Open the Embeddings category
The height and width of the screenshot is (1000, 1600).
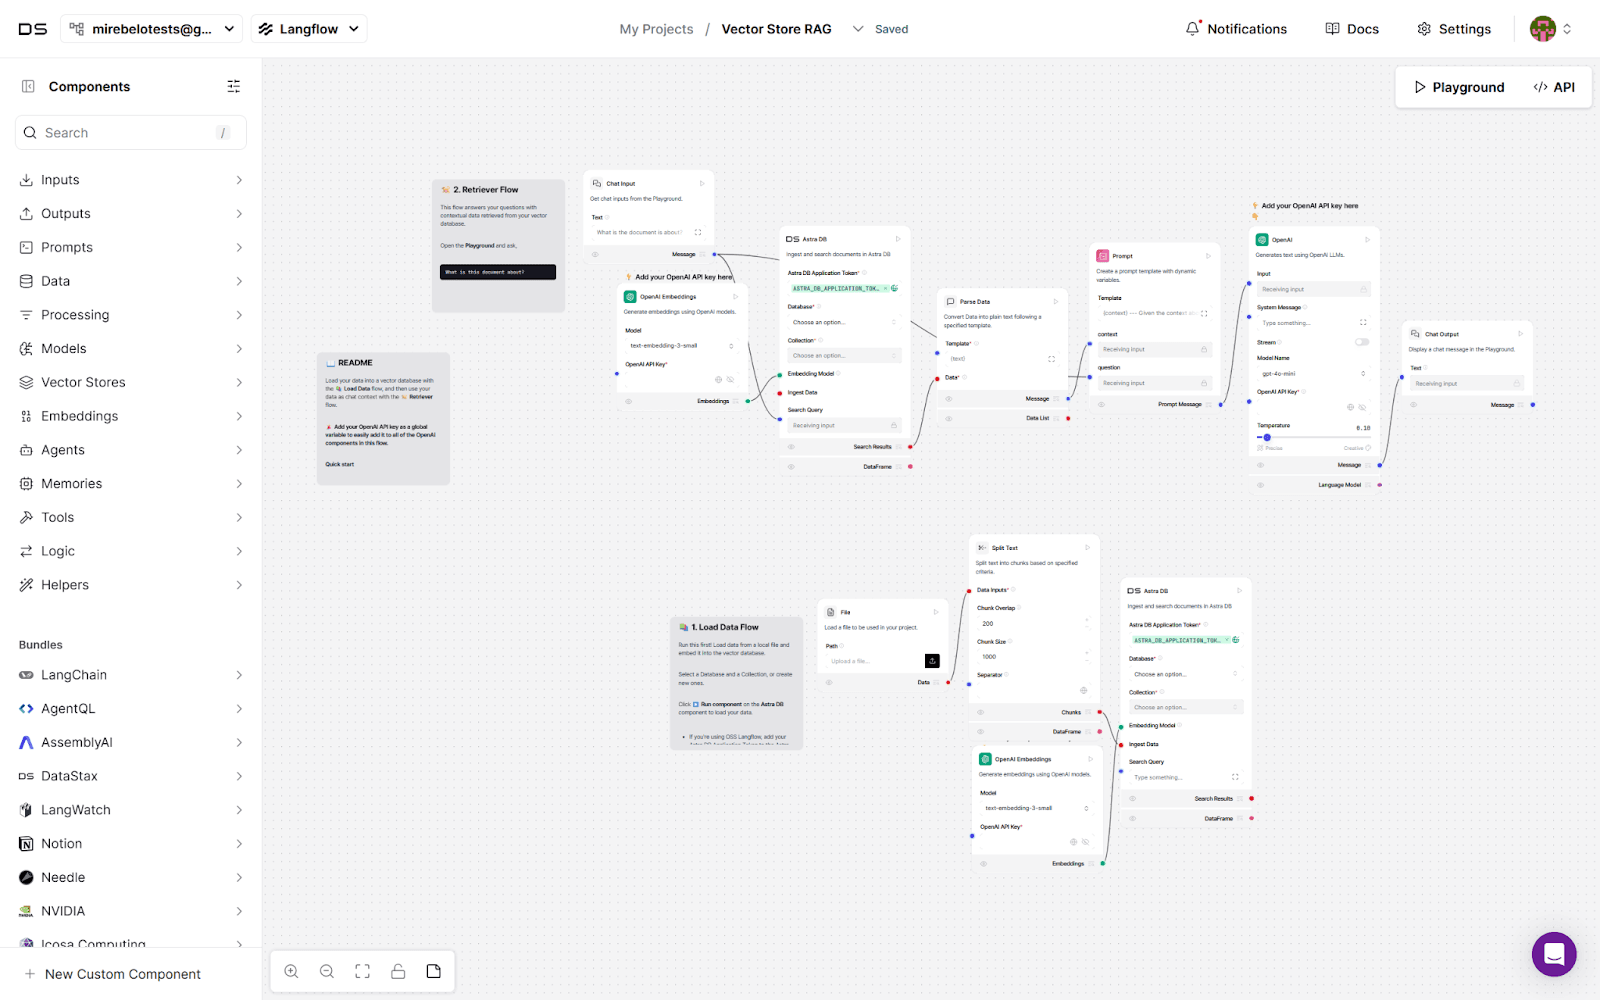(131, 416)
